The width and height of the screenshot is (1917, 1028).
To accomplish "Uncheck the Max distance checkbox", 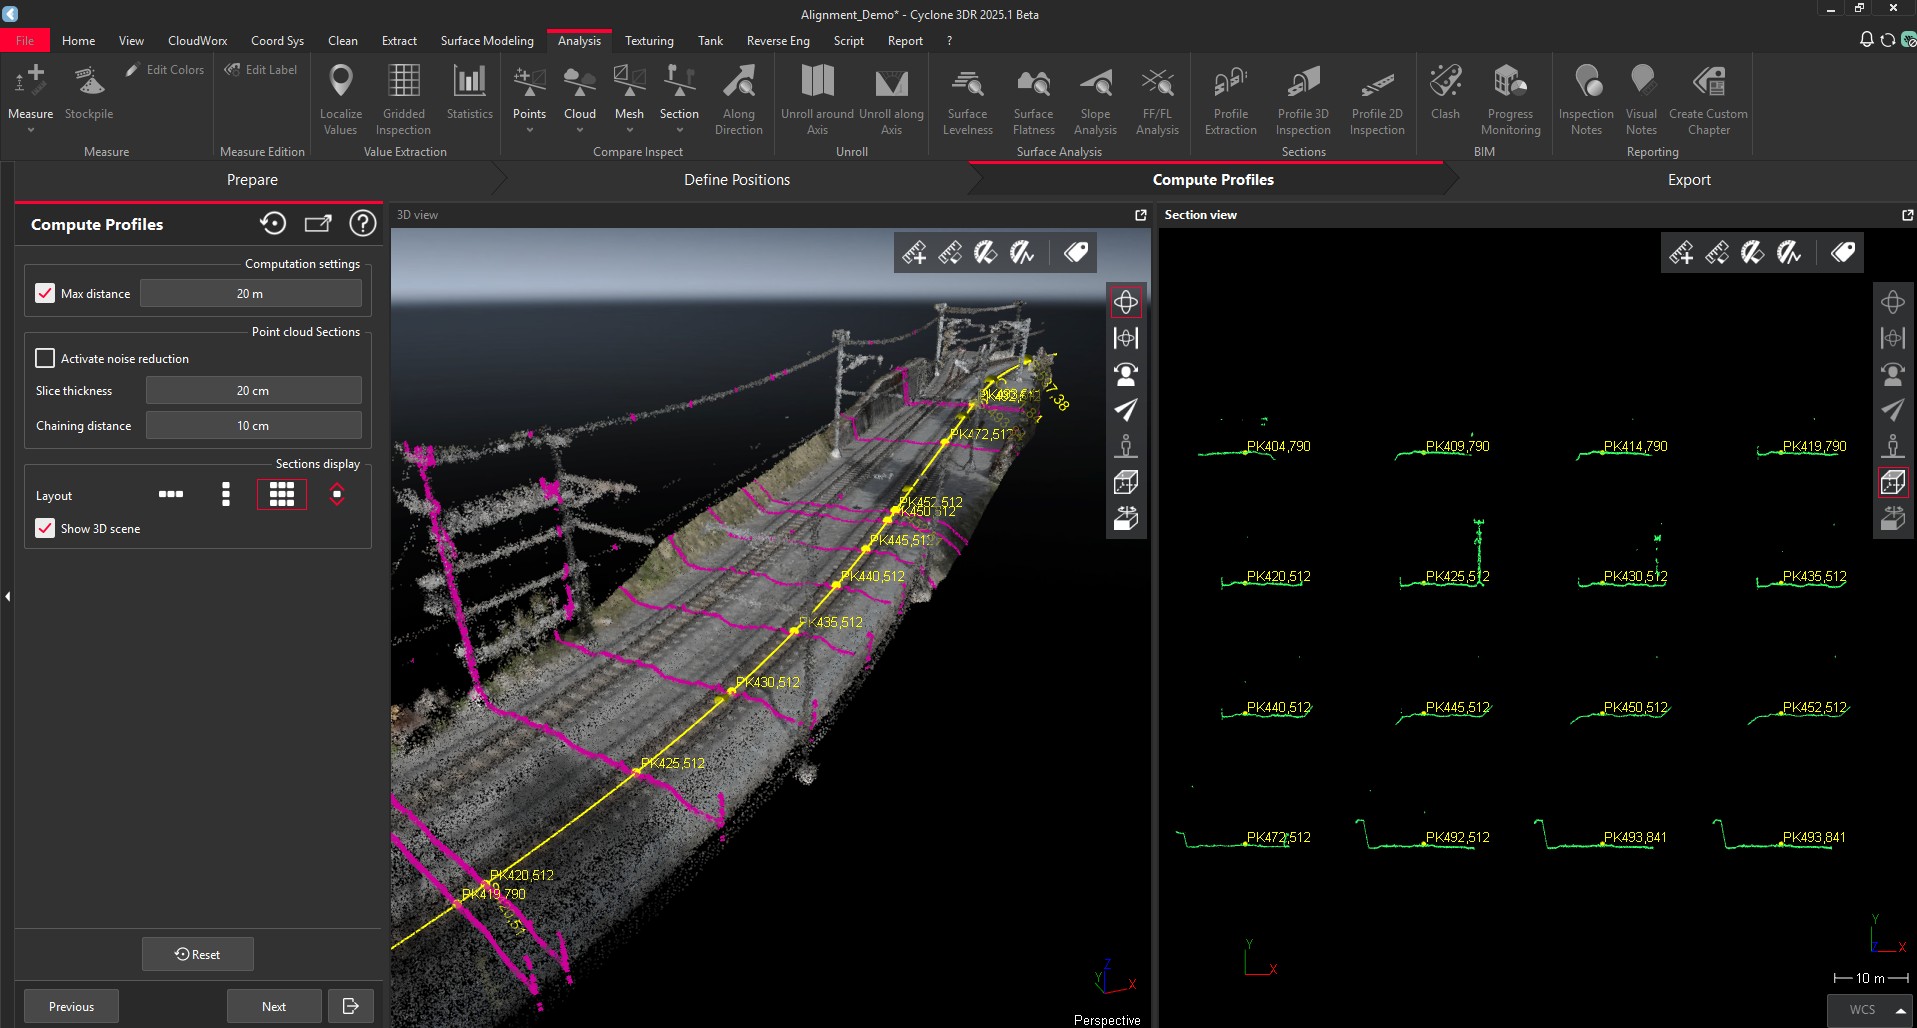I will [45, 293].
